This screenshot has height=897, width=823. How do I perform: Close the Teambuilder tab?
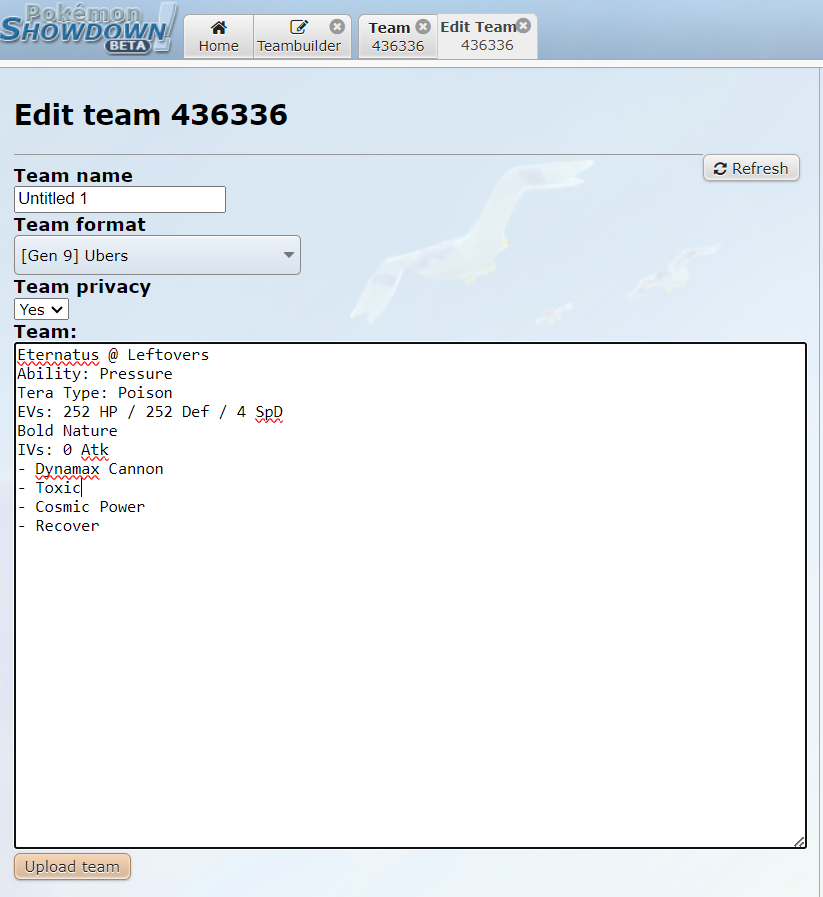tap(337, 27)
